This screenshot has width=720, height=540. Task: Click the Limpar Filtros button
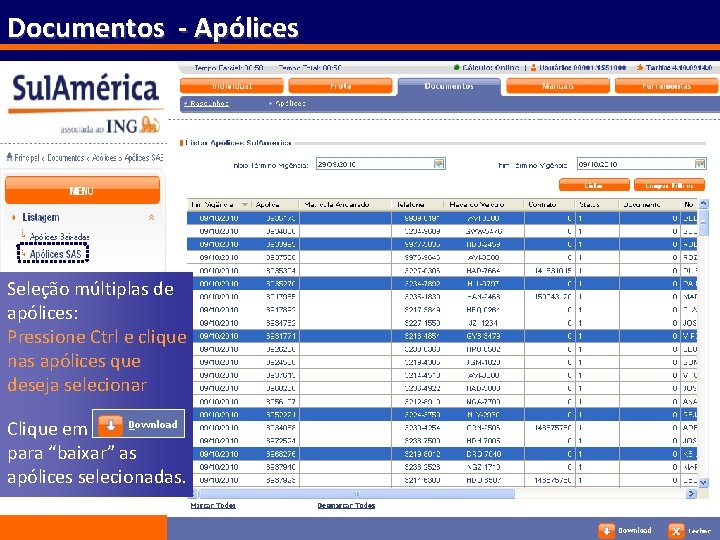pos(669,185)
